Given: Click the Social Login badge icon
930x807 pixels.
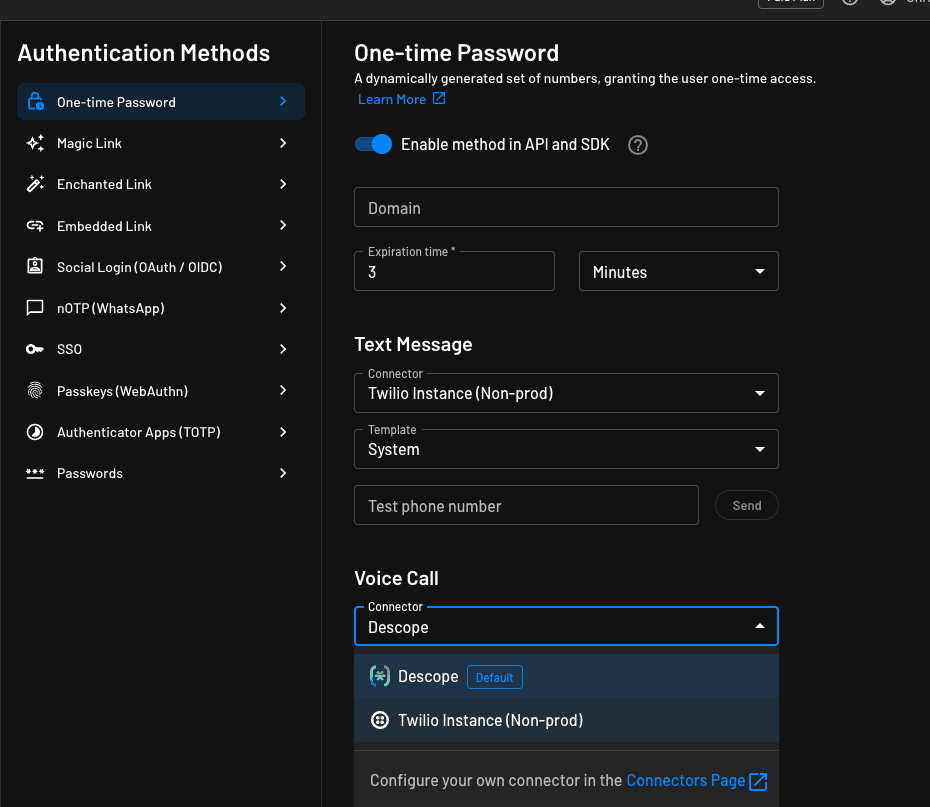Looking at the screenshot, I should coord(36,266).
